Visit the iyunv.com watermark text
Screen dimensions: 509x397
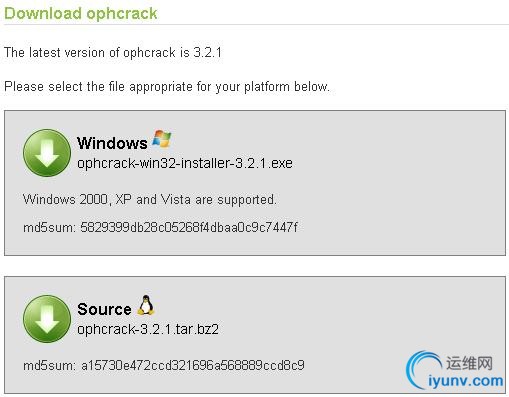[466, 381]
